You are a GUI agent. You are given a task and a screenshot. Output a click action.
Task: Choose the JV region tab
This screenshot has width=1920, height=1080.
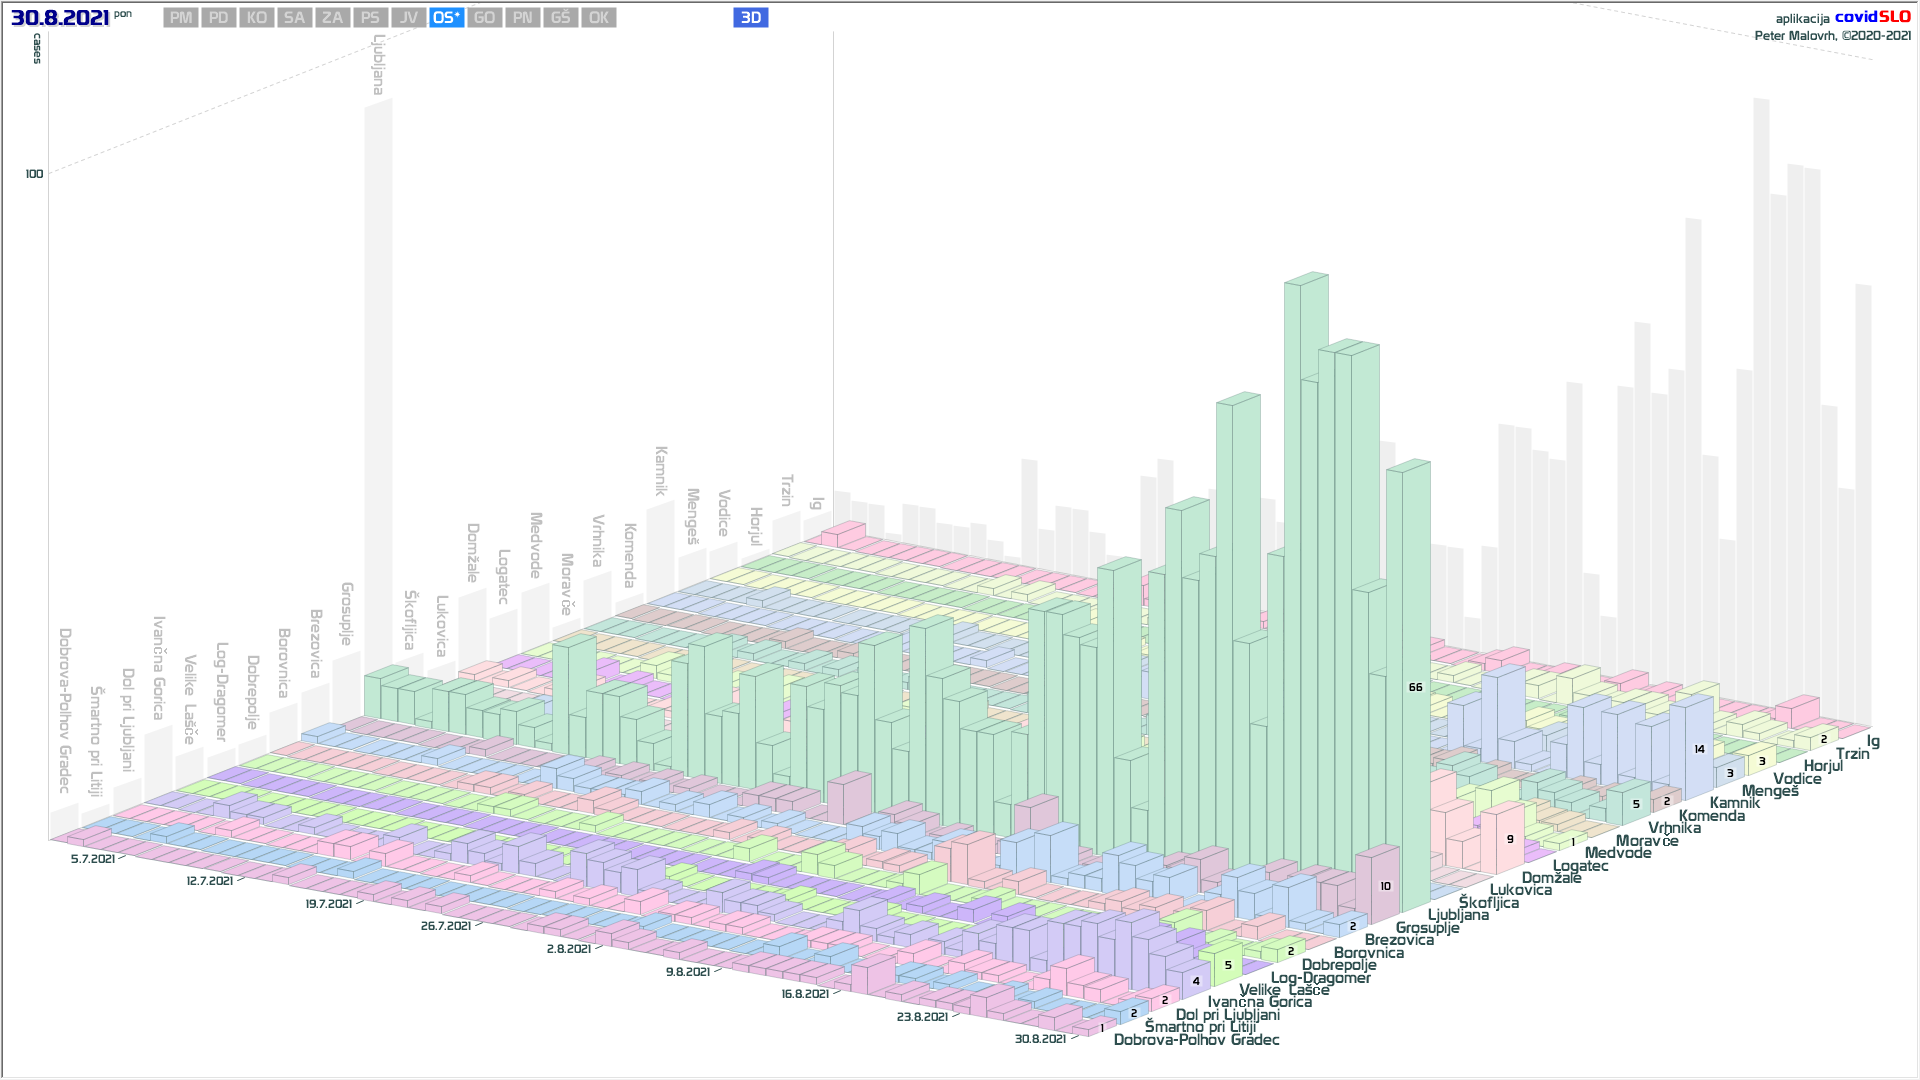pyautogui.click(x=408, y=18)
